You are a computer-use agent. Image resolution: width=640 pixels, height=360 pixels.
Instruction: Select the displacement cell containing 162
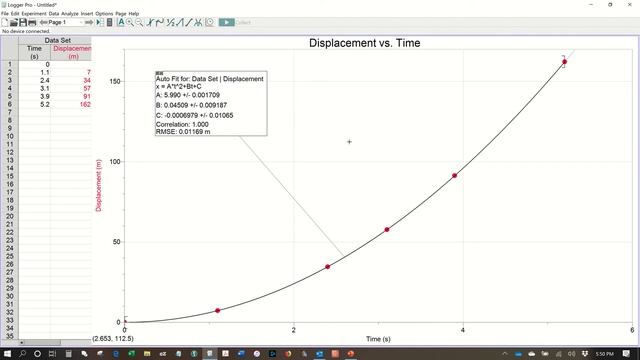click(x=71, y=104)
